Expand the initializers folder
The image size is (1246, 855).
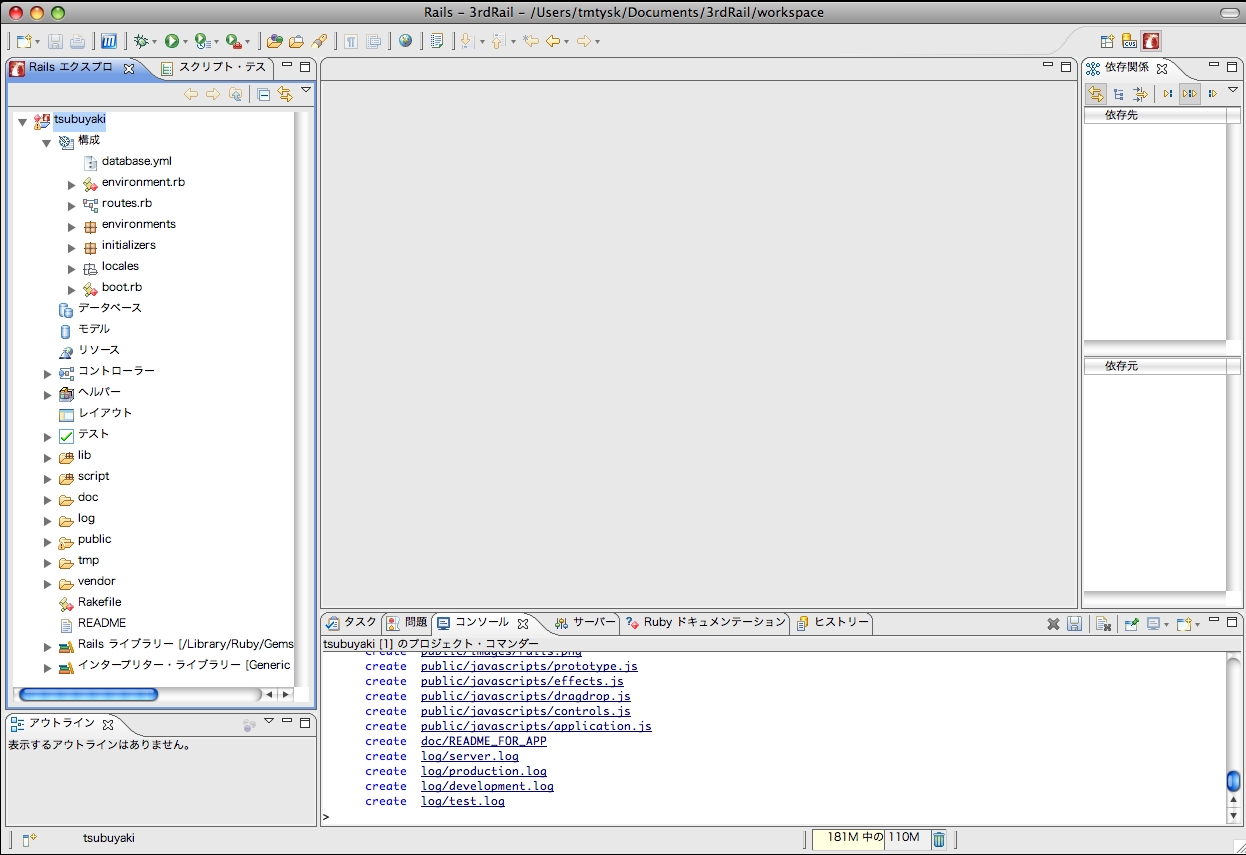[72, 248]
